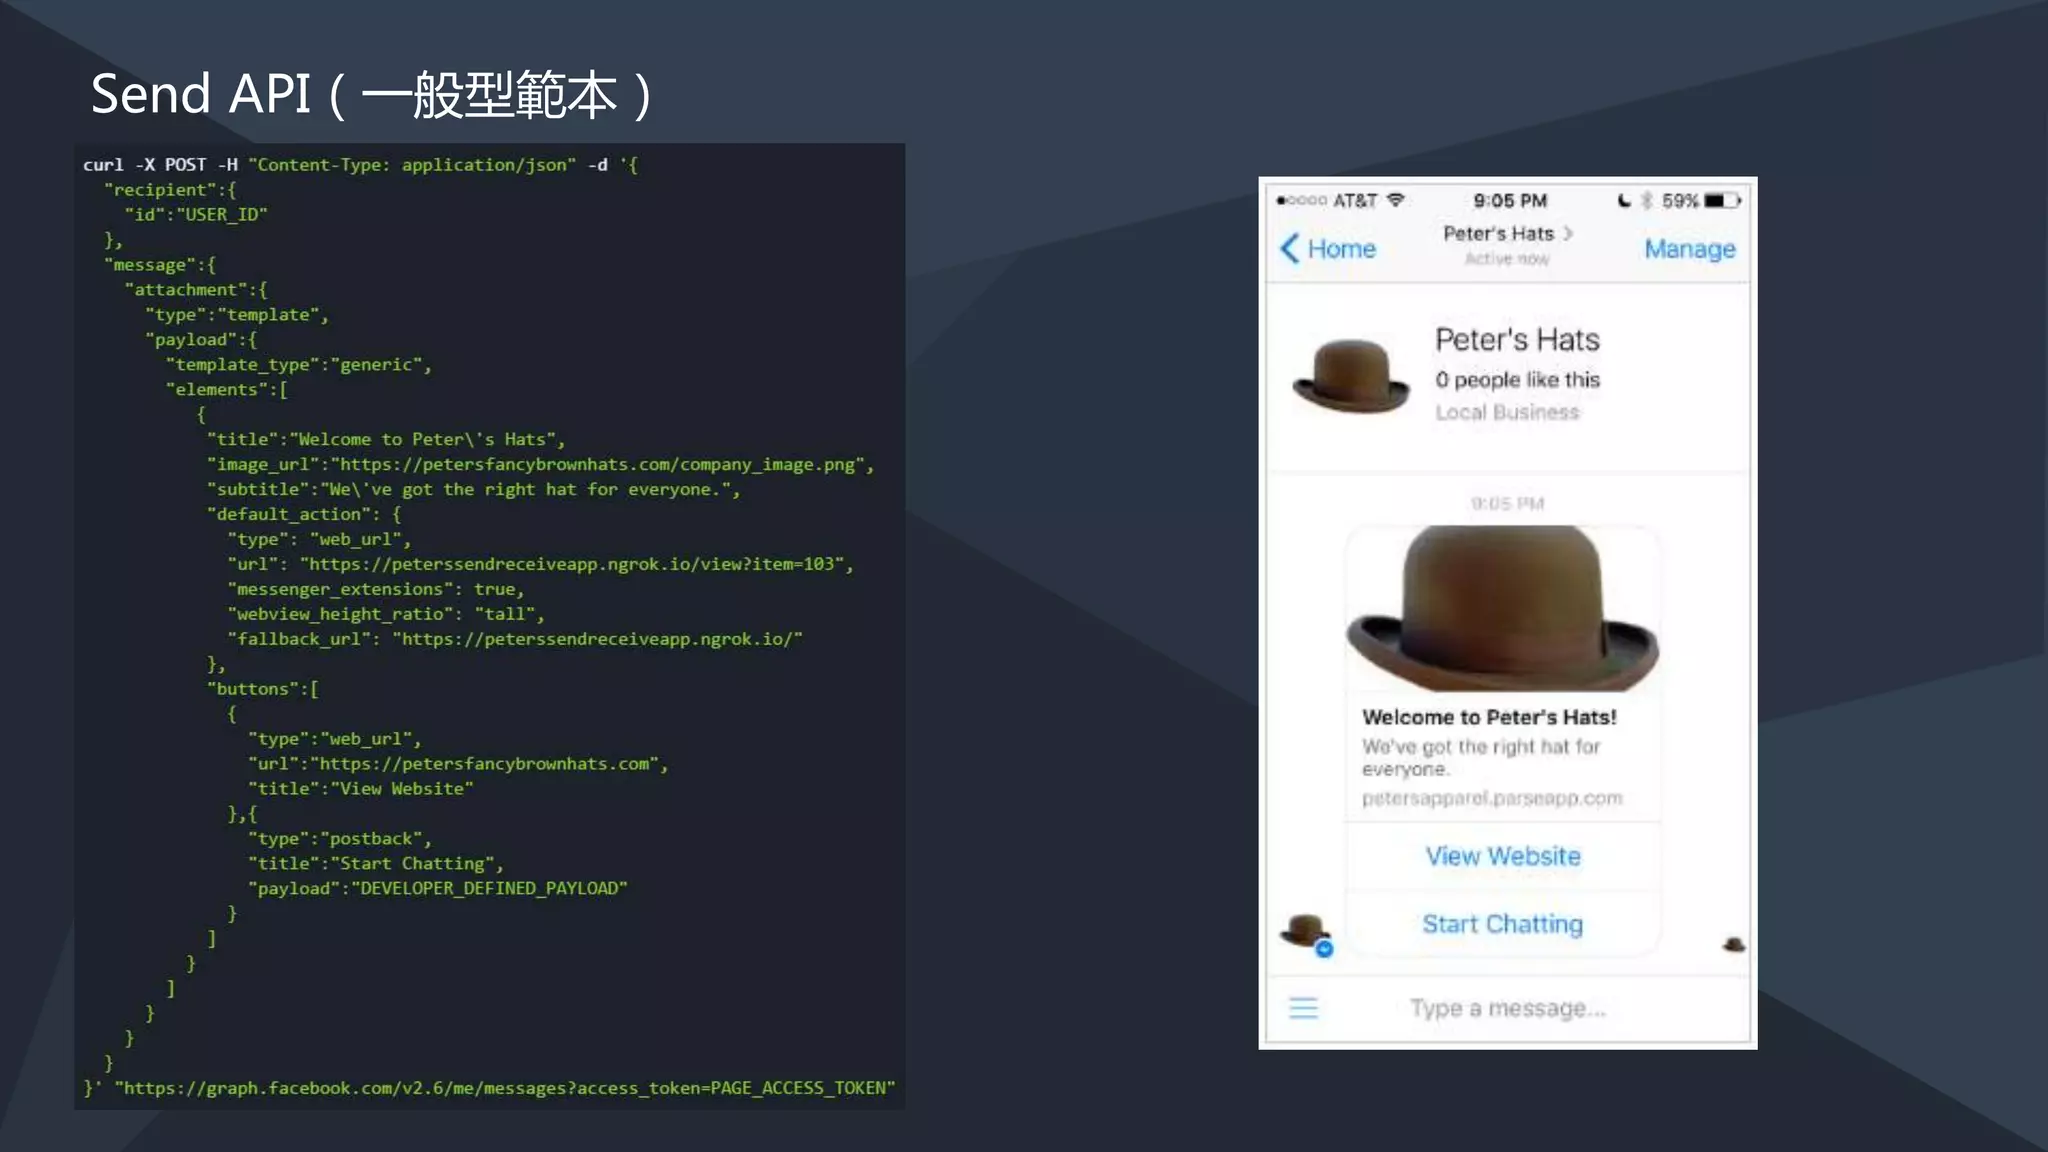This screenshot has width=2048, height=1152.
Task: Click '0 people like this' text
Action: click(x=1517, y=380)
